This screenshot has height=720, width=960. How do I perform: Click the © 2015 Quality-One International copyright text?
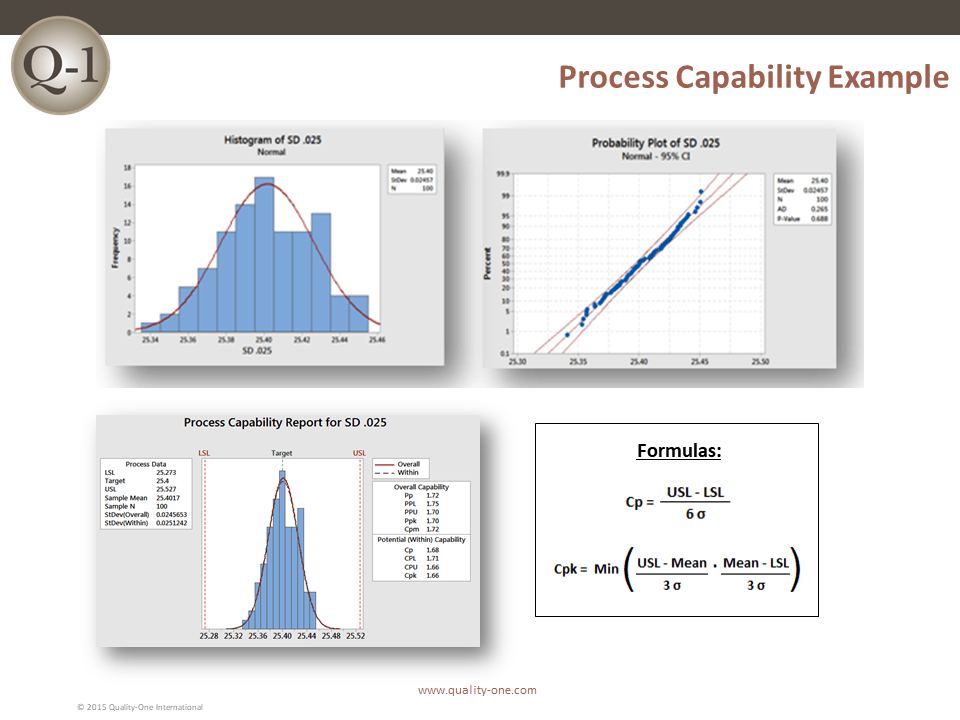coord(140,707)
